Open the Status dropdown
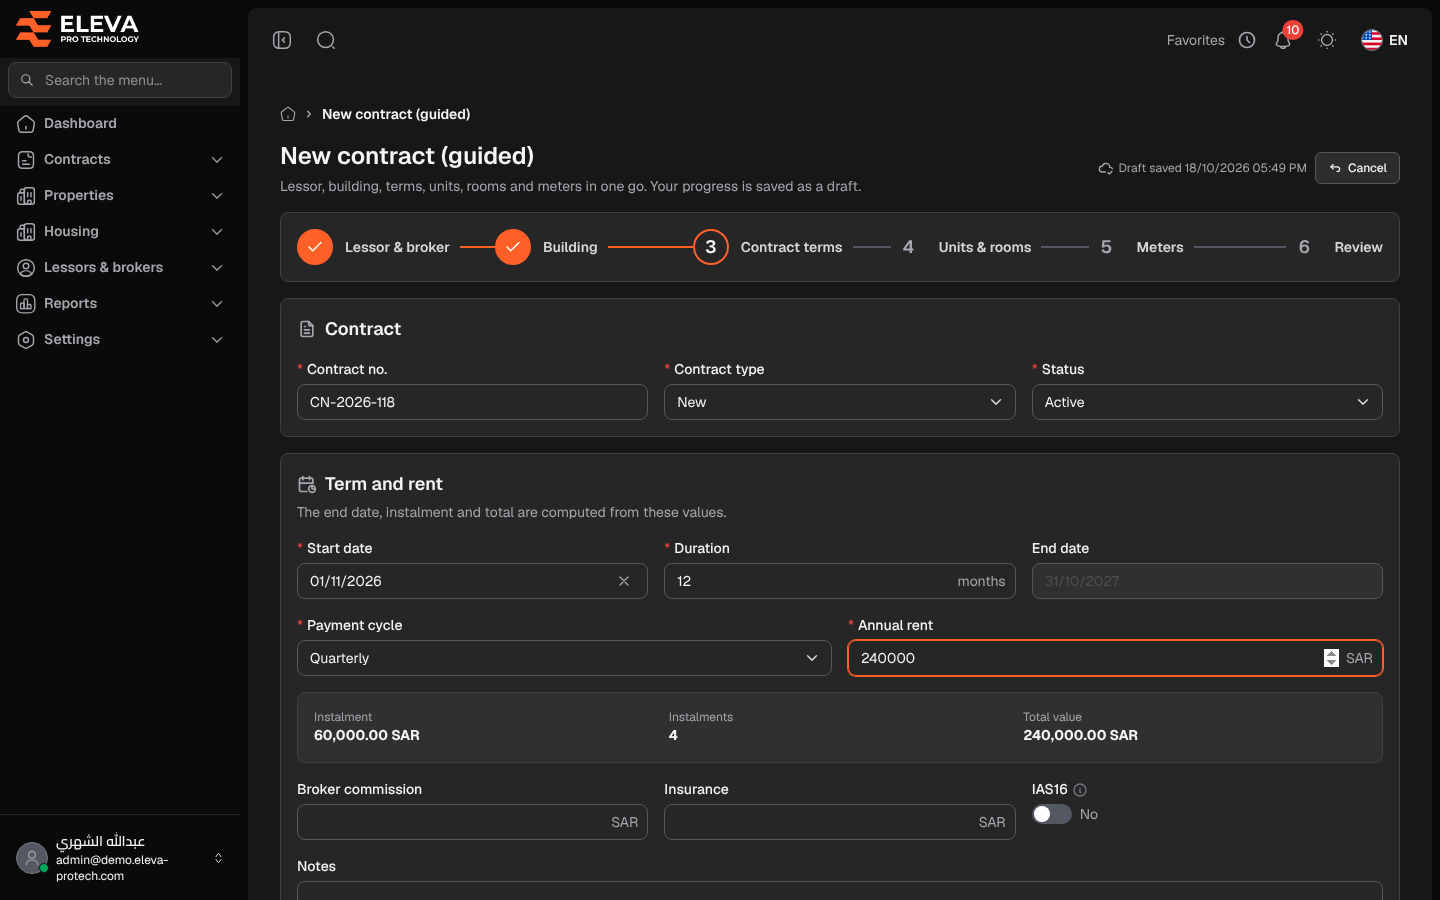The height and width of the screenshot is (900, 1440). pyautogui.click(x=1207, y=402)
